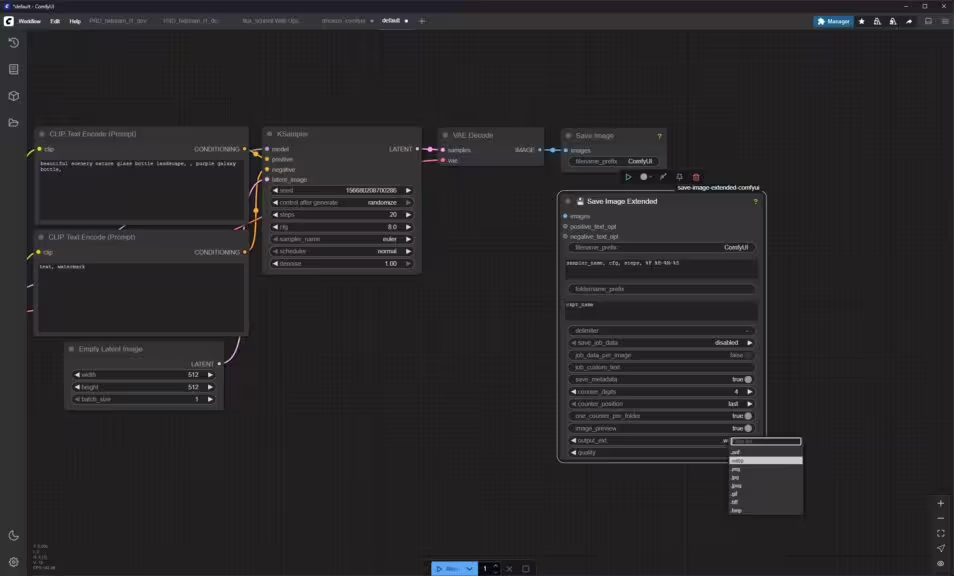
Task: Open the hamburger menu icon at top right
Action: coord(945,21)
